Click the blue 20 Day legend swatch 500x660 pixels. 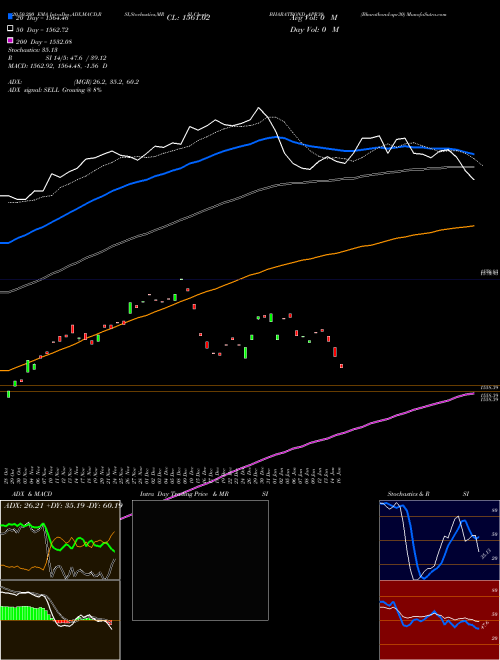point(10,17)
